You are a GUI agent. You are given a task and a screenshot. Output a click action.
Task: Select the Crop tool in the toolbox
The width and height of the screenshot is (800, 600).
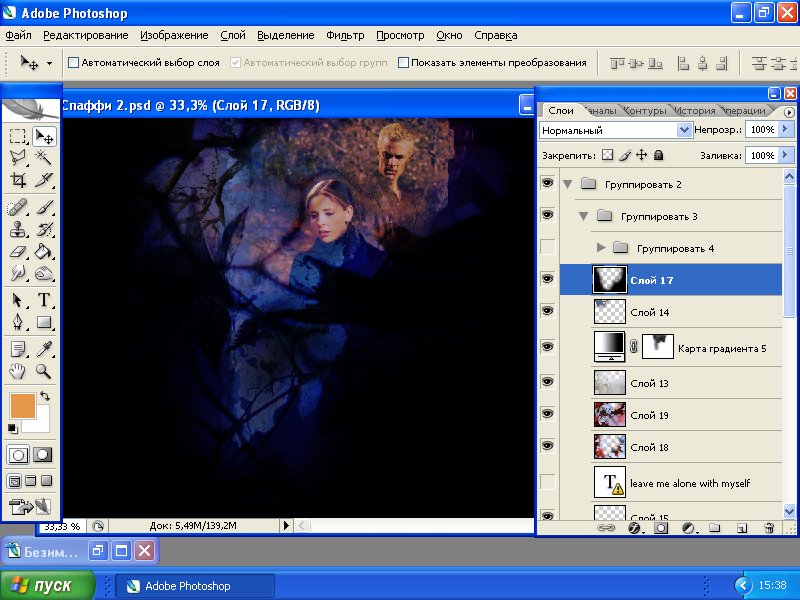point(18,180)
